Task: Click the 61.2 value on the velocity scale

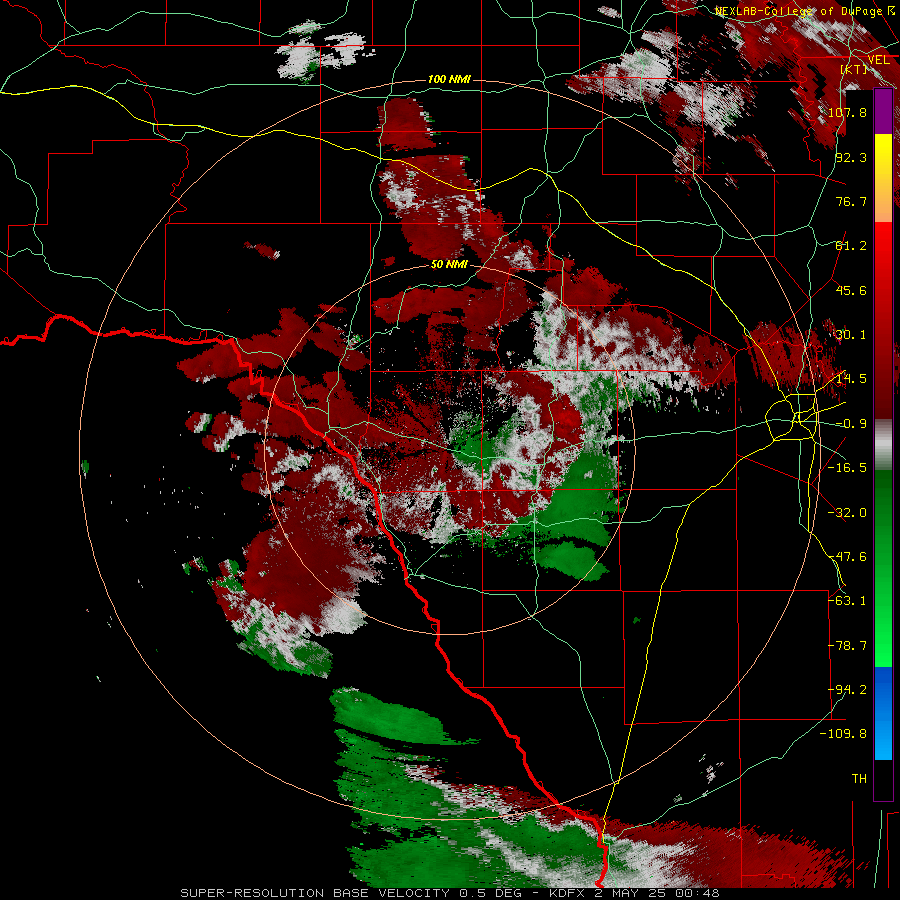Action: [851, 246]
